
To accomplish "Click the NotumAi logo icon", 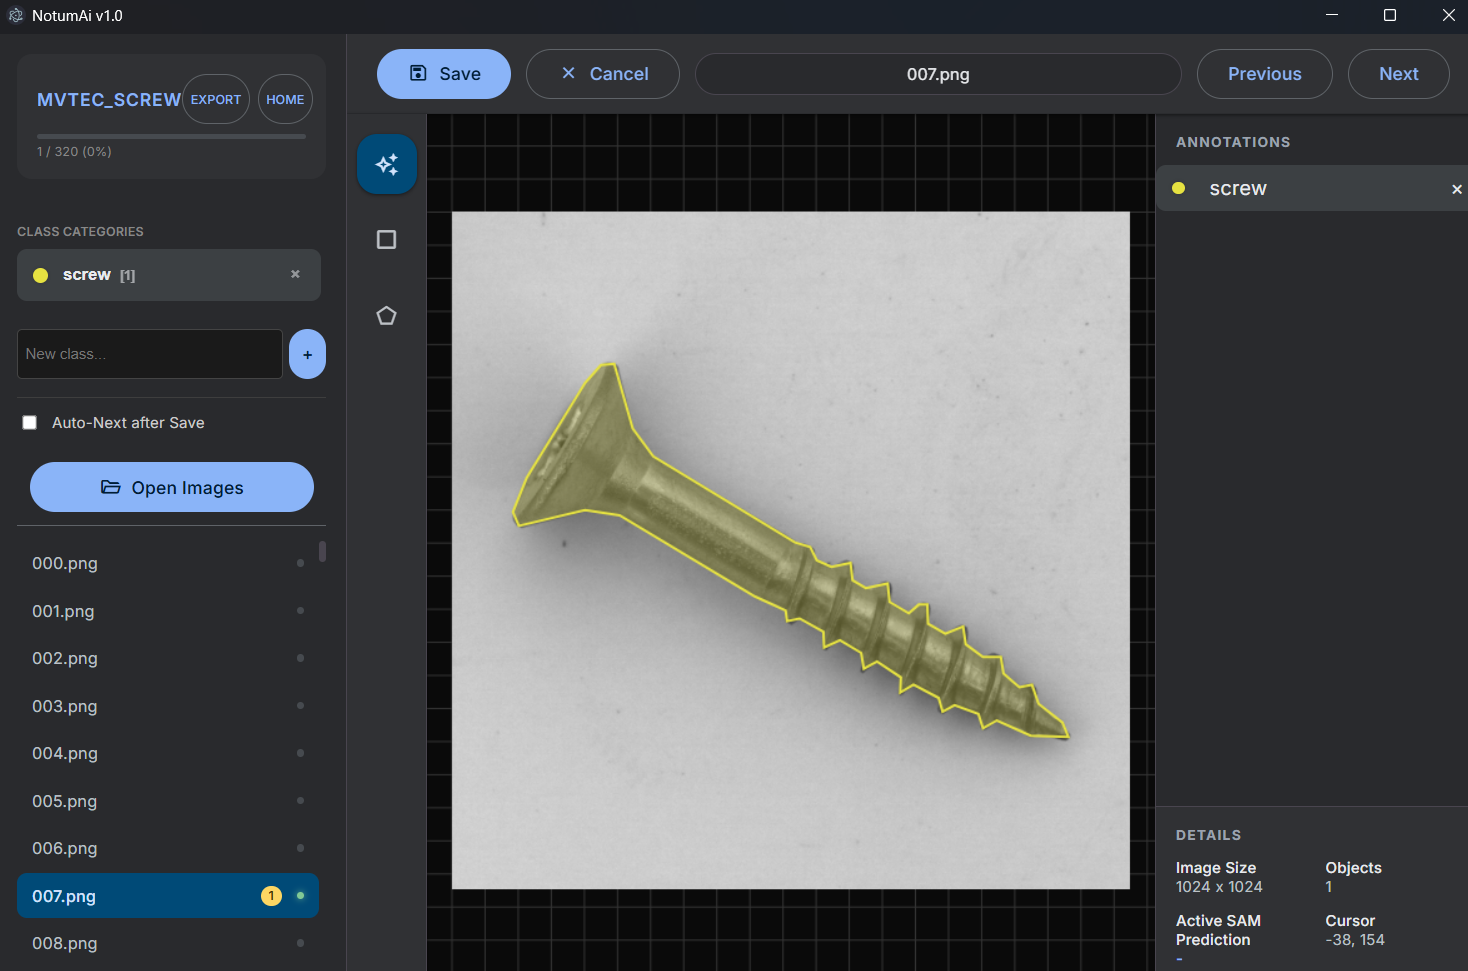I will click(x=15, y=15).
